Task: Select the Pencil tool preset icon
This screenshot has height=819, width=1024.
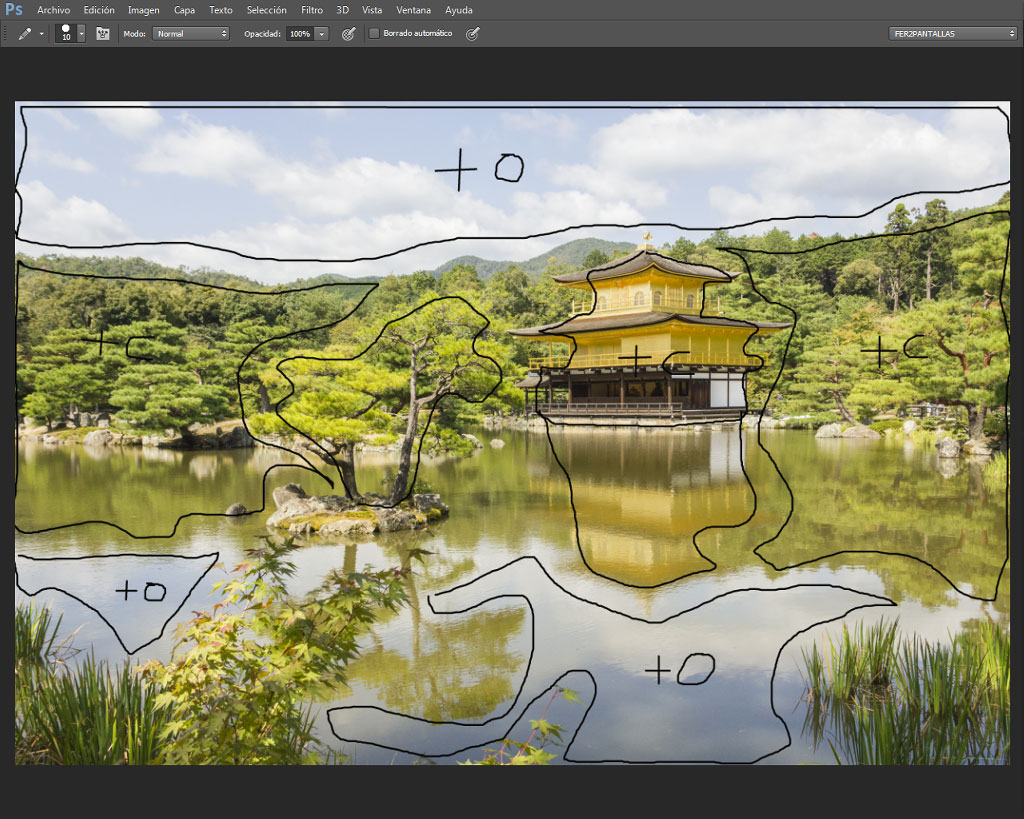Action: 25,34
